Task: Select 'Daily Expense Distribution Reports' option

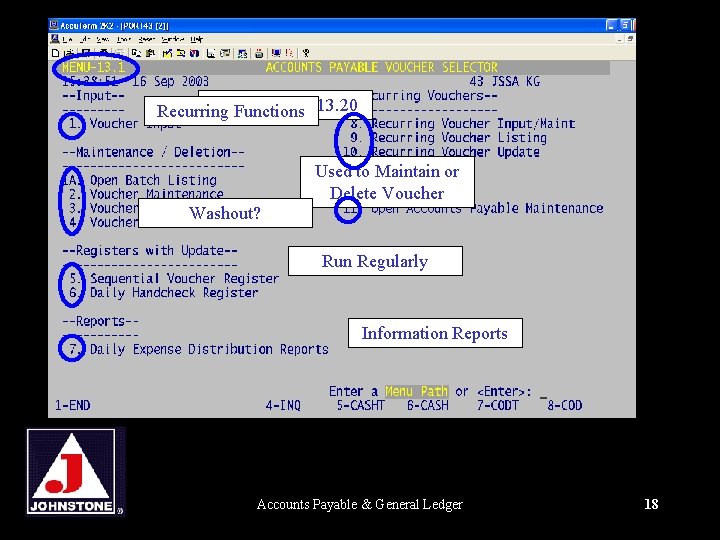Action: pyautogui.click(x=209, y=349)
